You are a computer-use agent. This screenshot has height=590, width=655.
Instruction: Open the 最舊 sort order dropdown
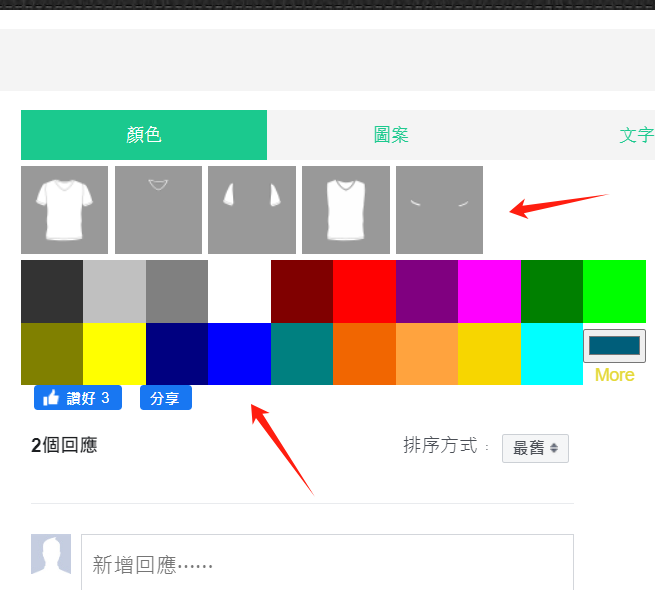535,448
